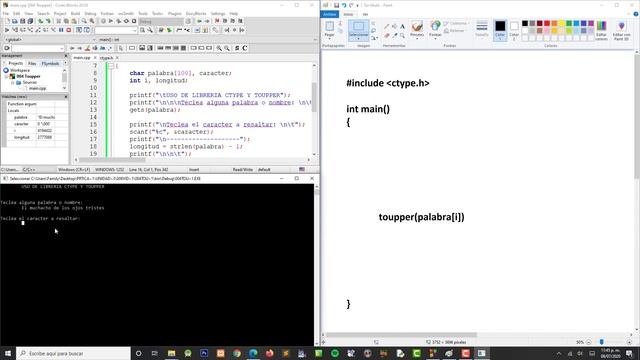Screen dimensions: 640x360
Task: Click the Zoom in plus icon in Paint status bar
Action: (629, 342)
